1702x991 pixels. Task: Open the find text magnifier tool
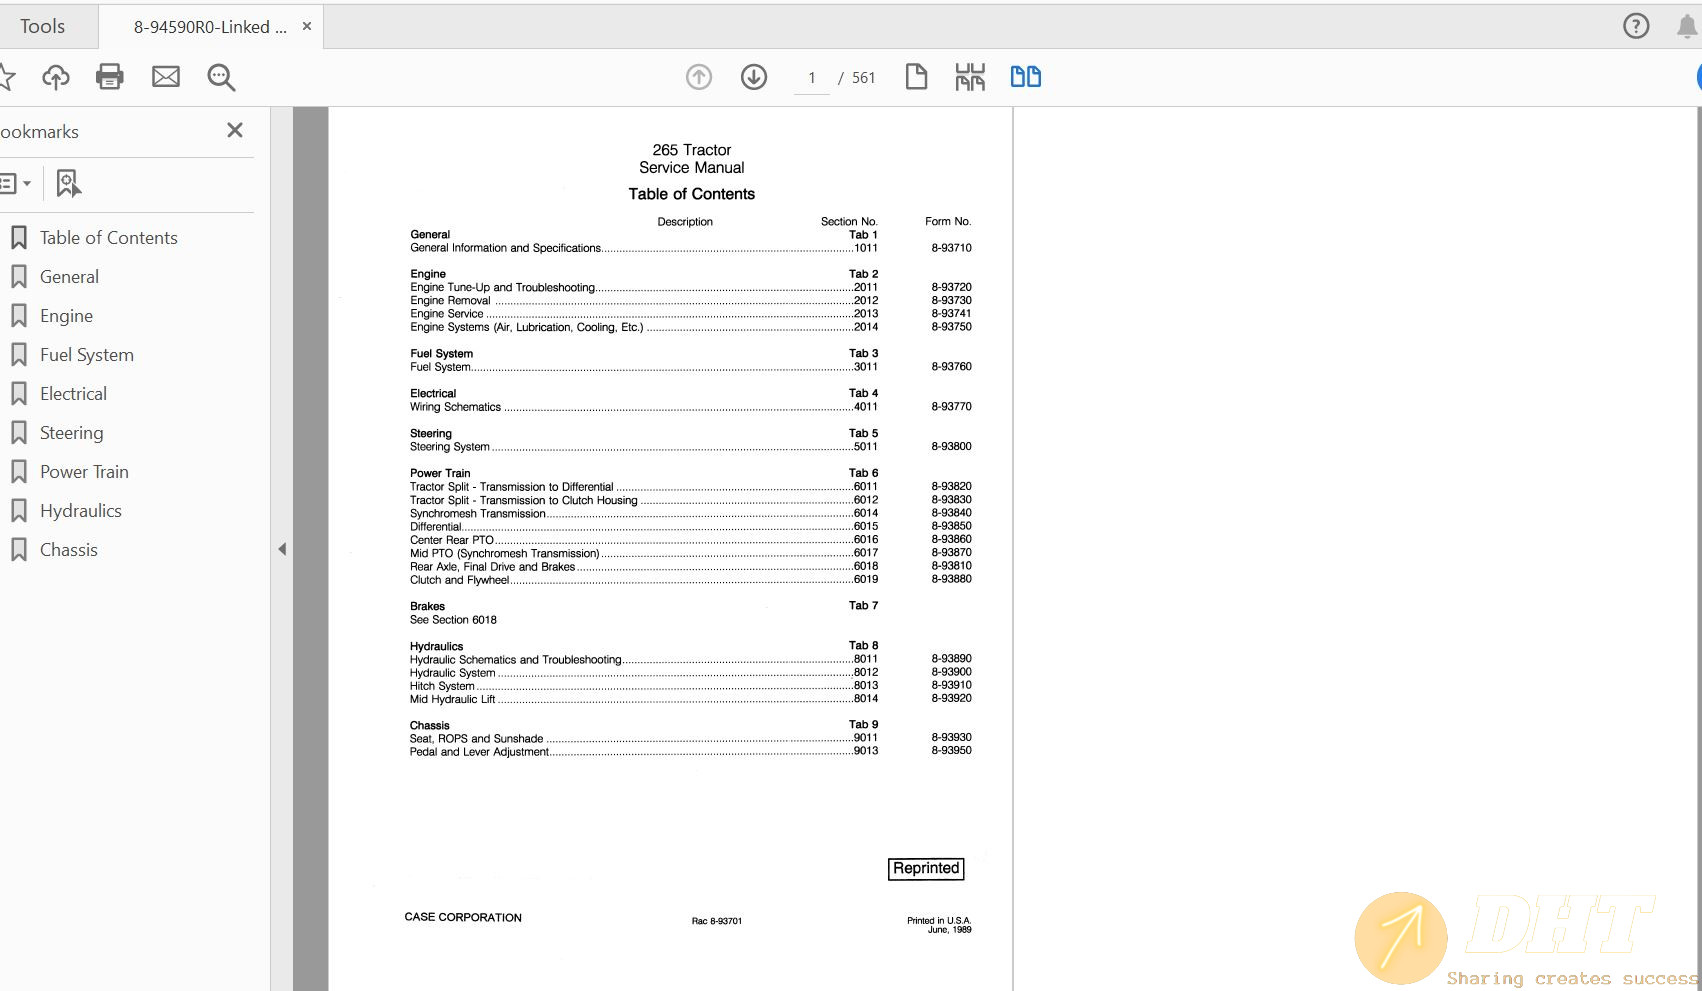coord(221,77)
